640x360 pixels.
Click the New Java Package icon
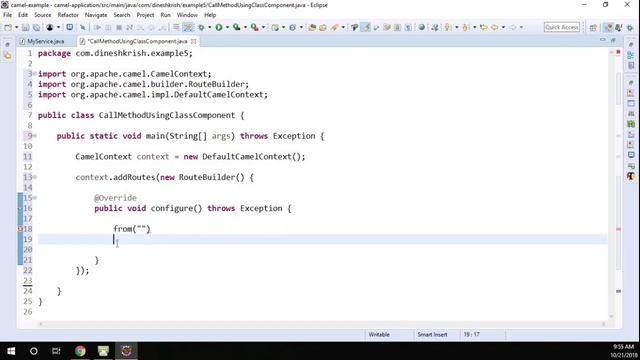(x=275, y=27)
